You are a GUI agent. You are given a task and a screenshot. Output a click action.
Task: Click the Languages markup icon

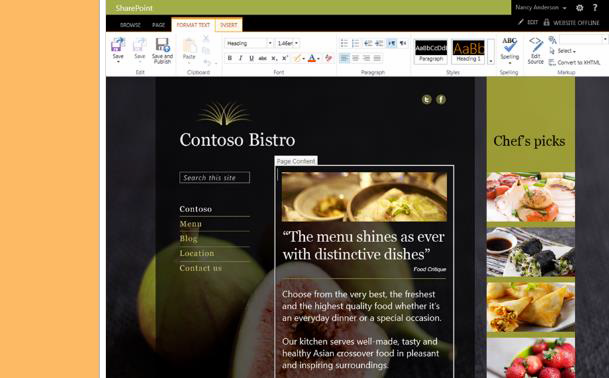pyautogui.click(x=552, y=40)
